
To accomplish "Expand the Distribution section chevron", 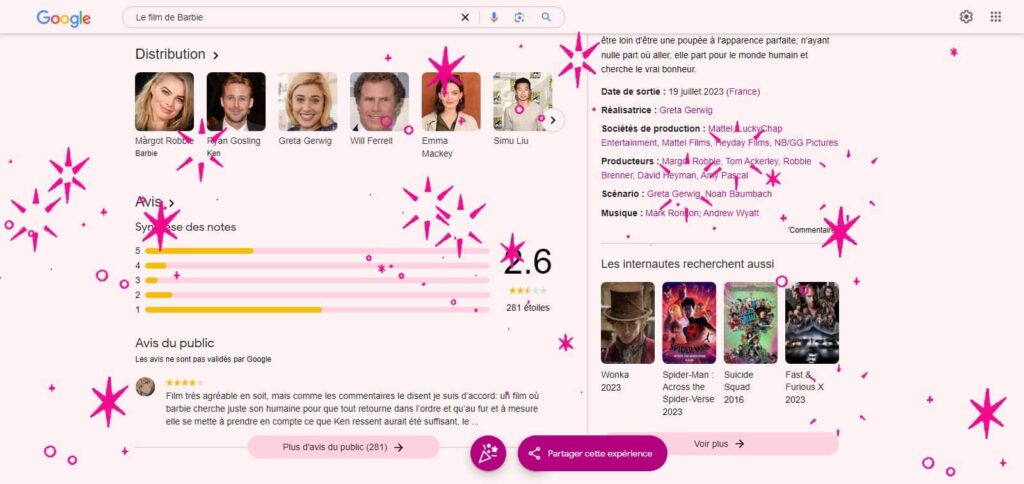I will coord(216,55).
